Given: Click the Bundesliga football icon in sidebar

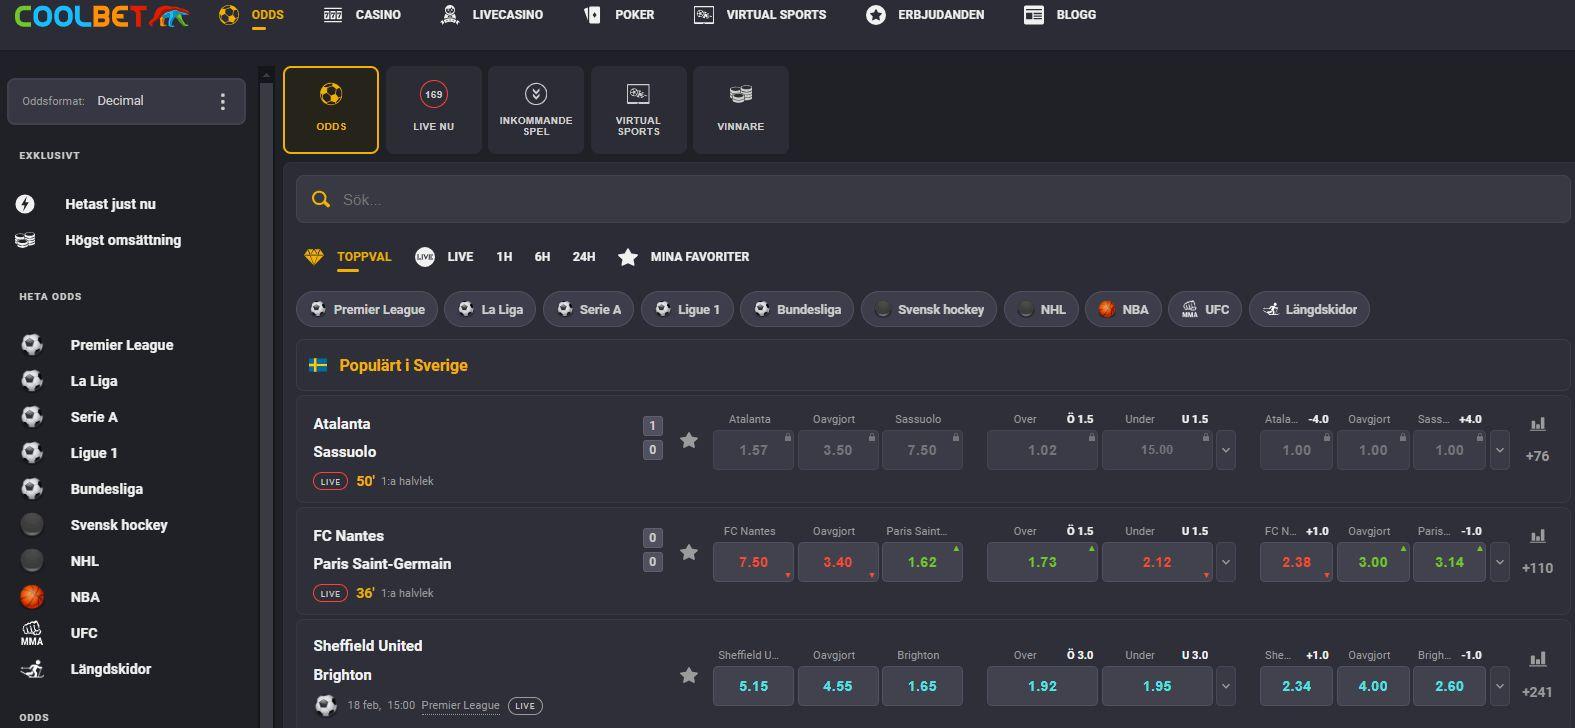Looking at the screenshot, I should pos(32,489).
